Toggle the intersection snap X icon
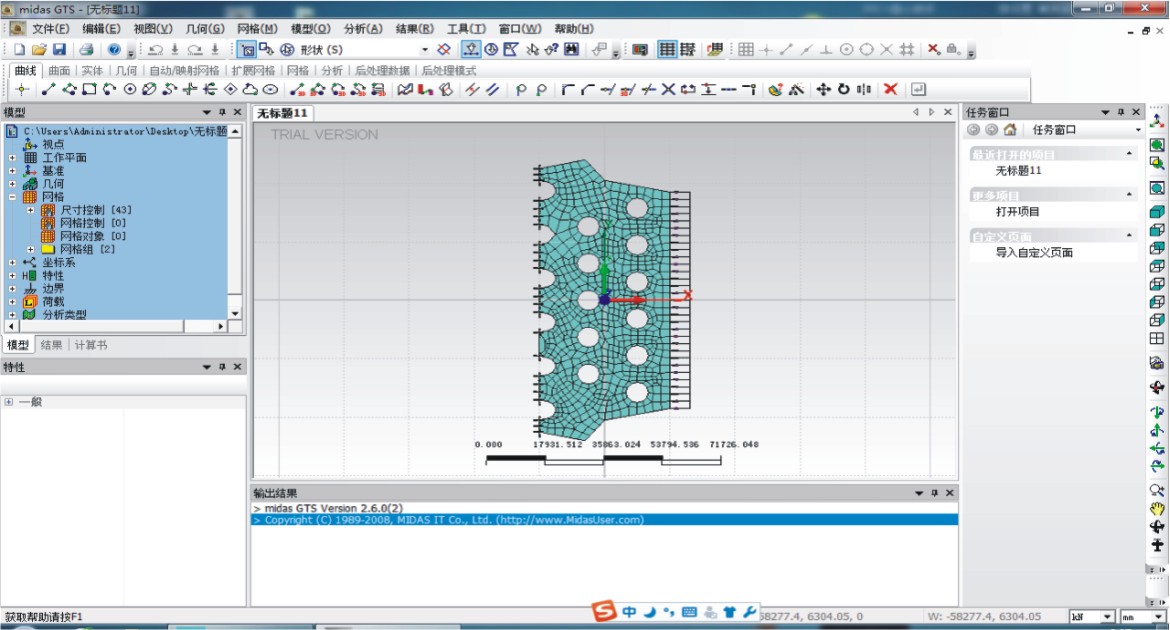The width and height of the screenshot is (1170, 630). click(886, 49)
